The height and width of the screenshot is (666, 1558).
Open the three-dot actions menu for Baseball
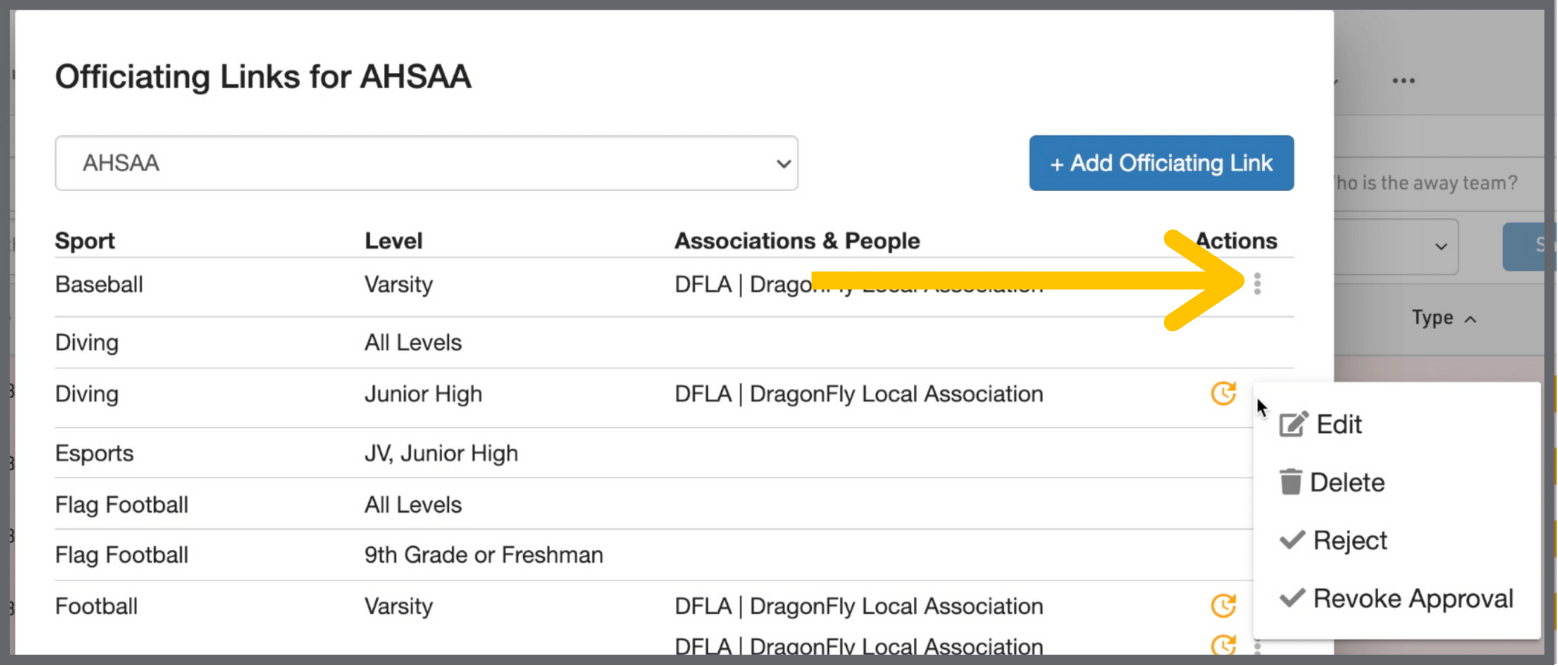click(x=1257, y=285)
